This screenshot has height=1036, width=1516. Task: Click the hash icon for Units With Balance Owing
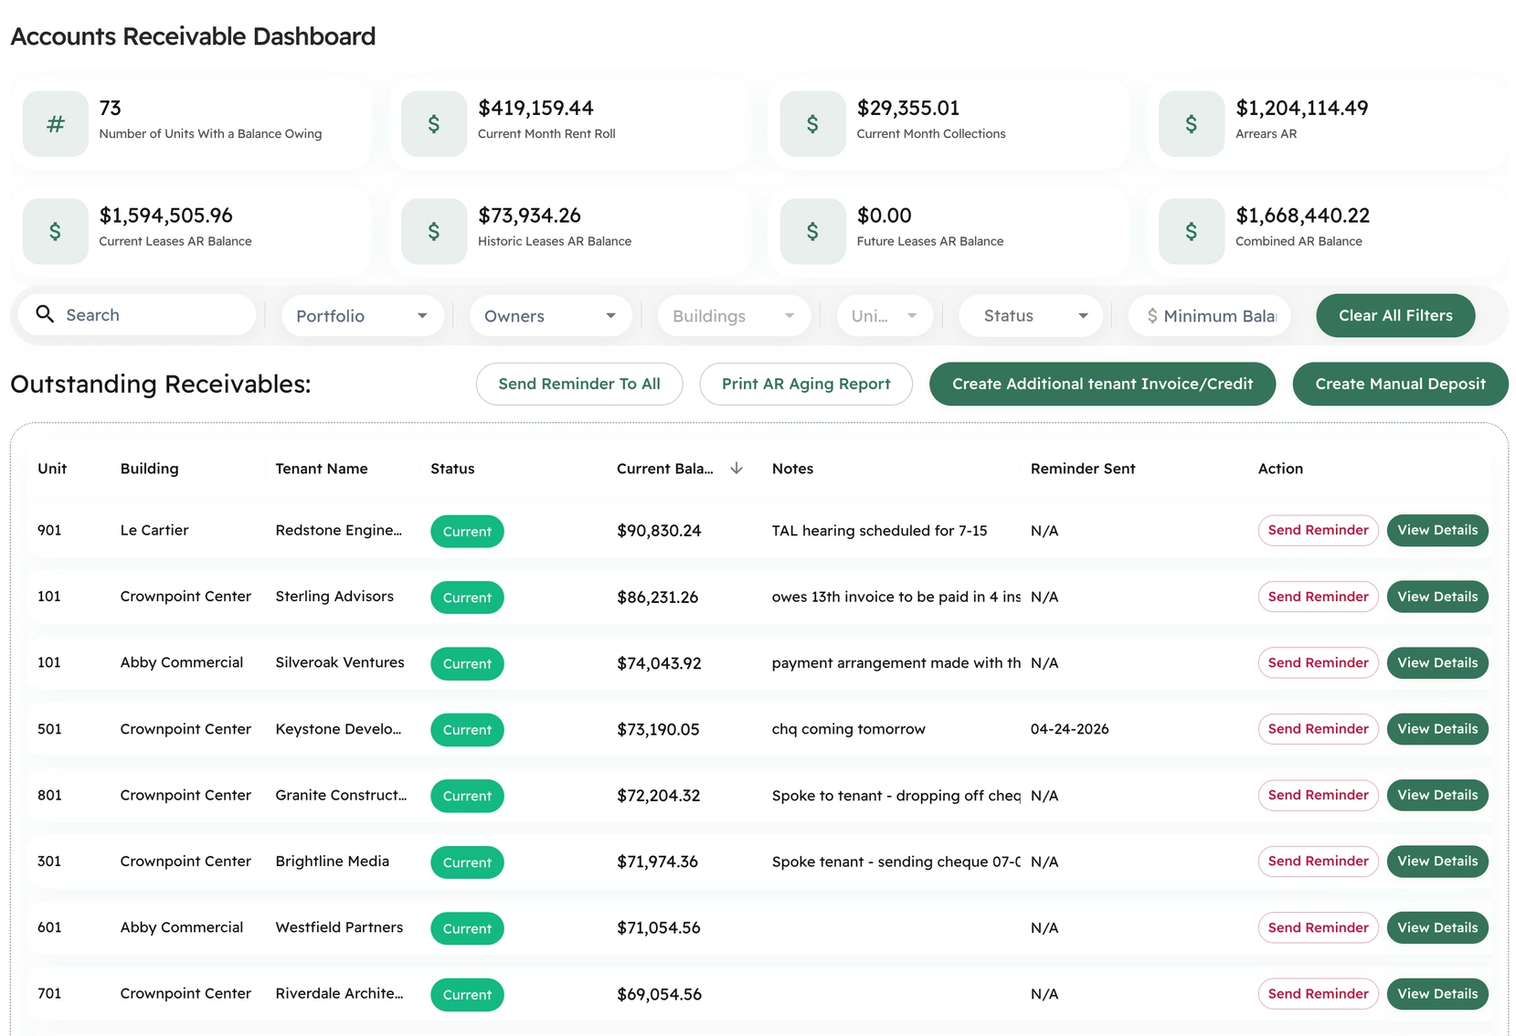pos(55,124)
